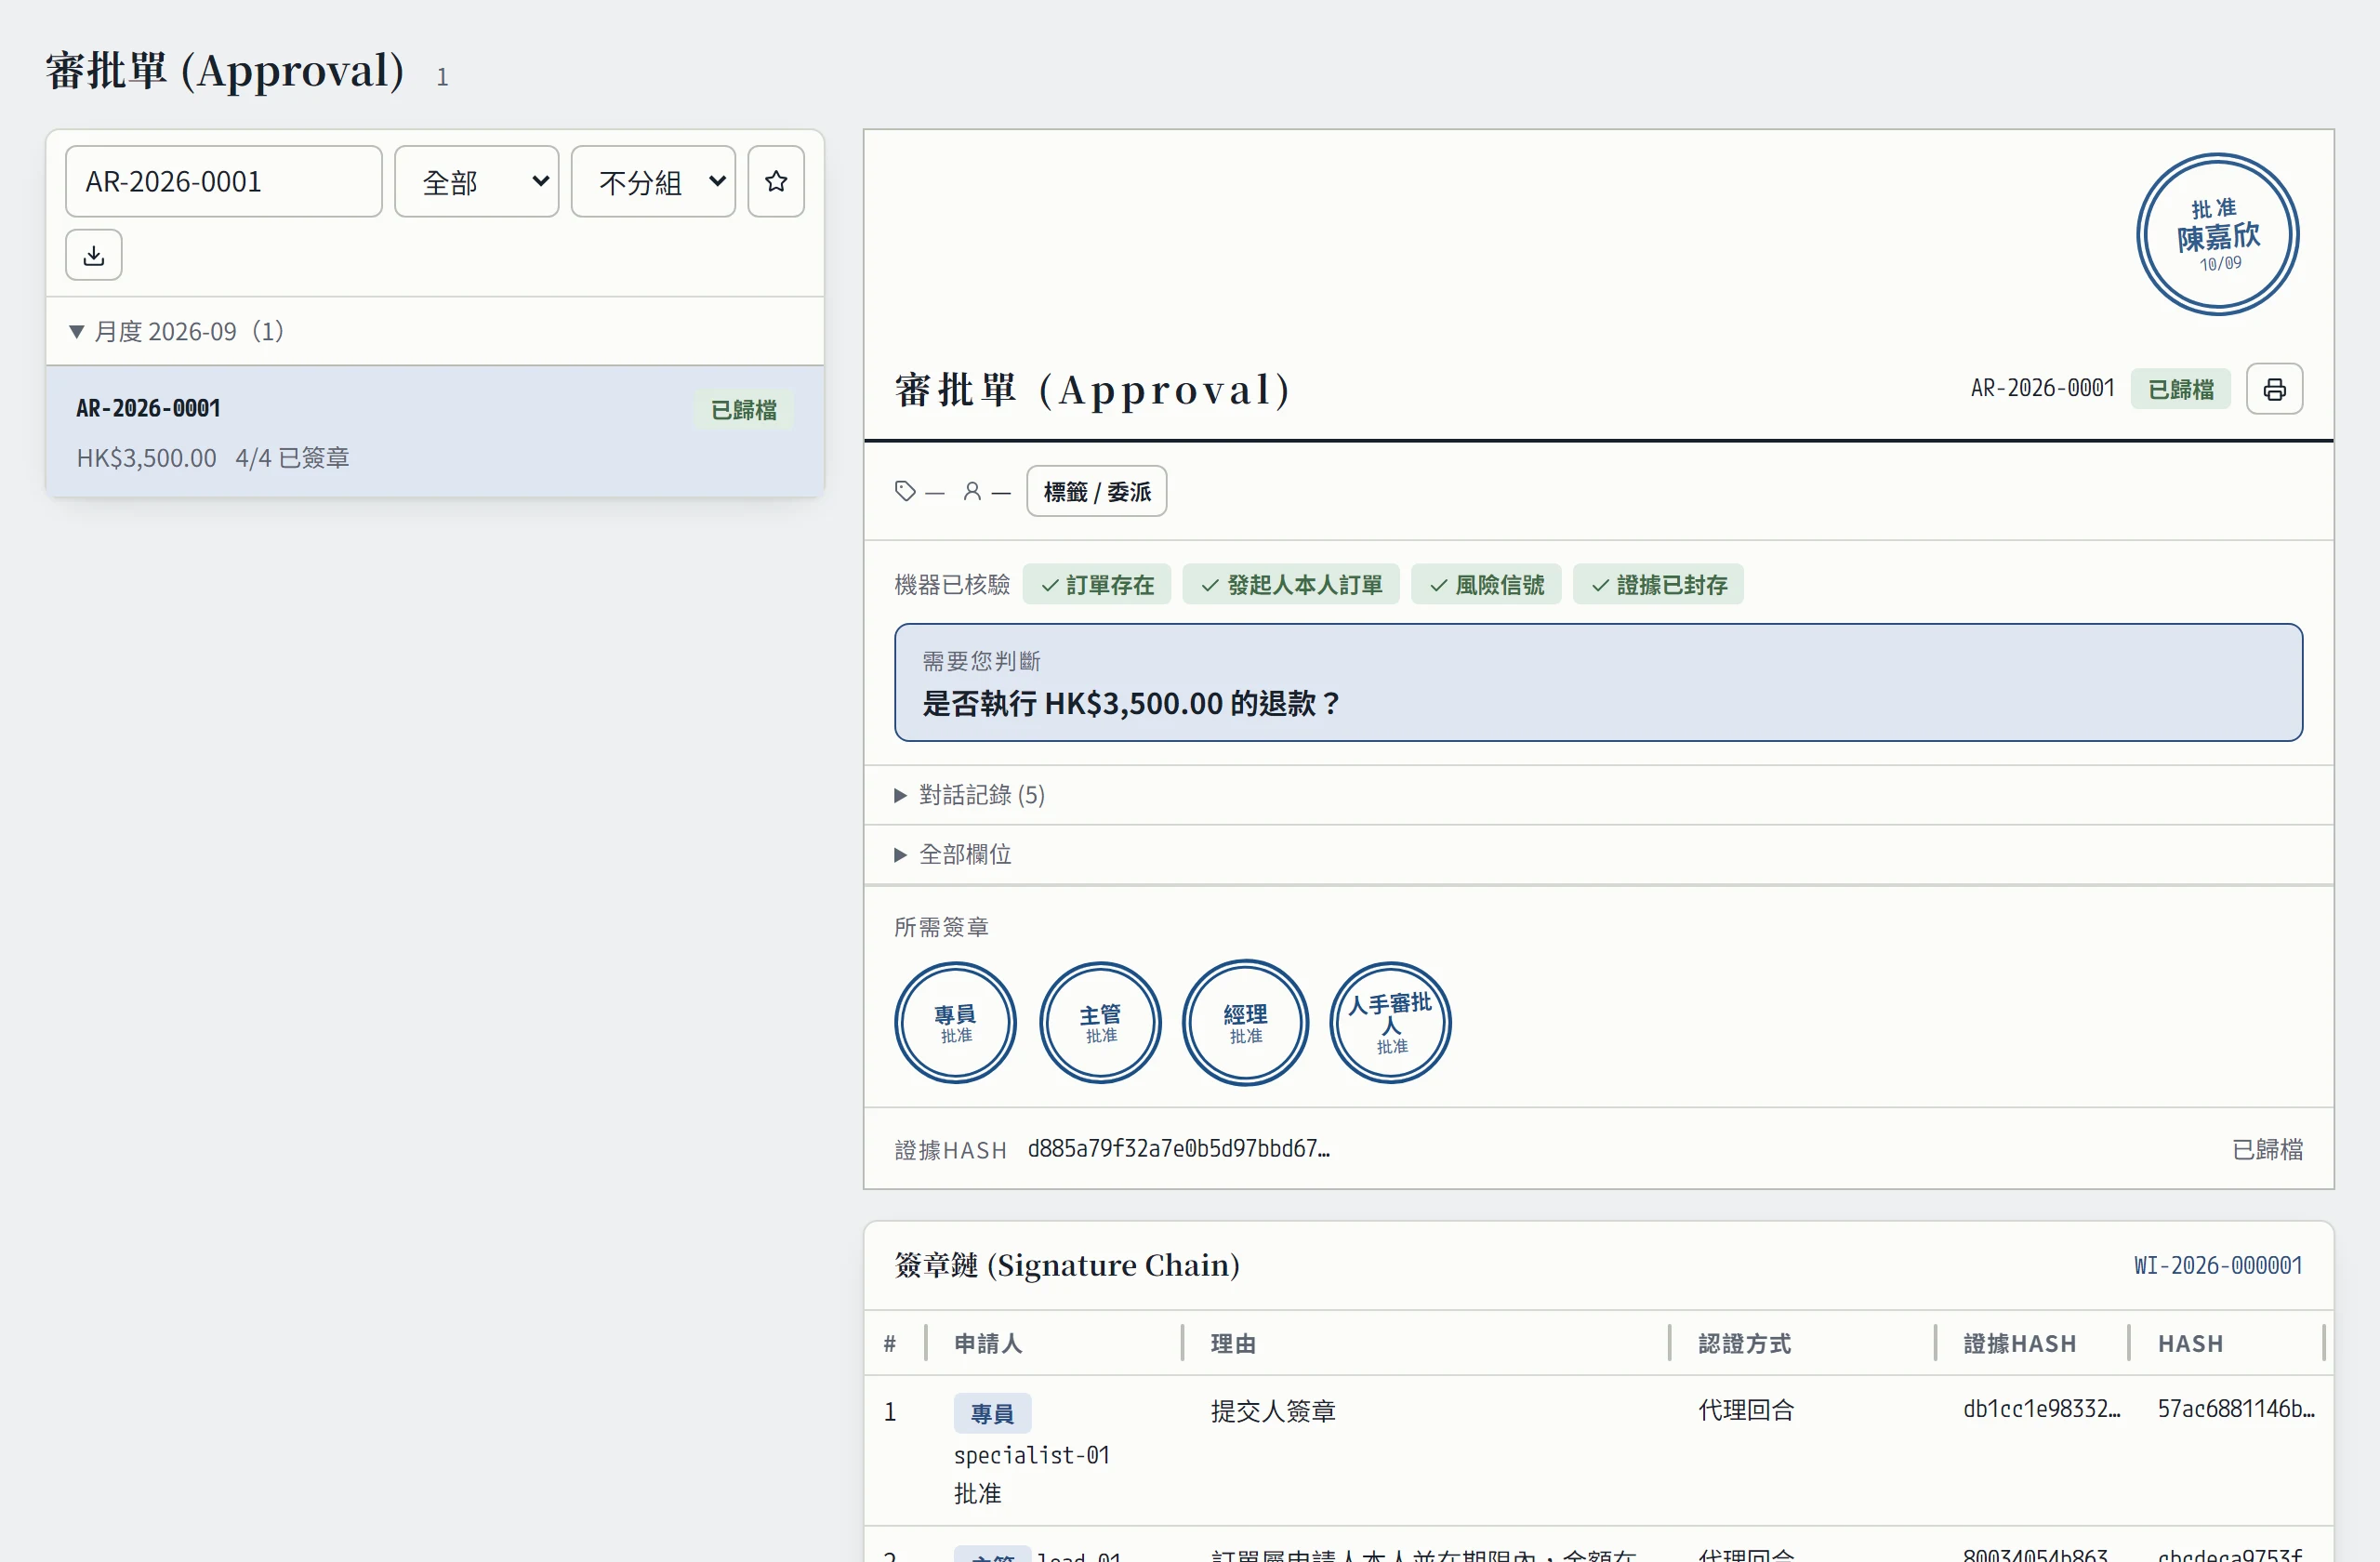The image size is (2380, 1562).
Task: Click the 標籤 / 委派 button
Action: point(1097,491)
